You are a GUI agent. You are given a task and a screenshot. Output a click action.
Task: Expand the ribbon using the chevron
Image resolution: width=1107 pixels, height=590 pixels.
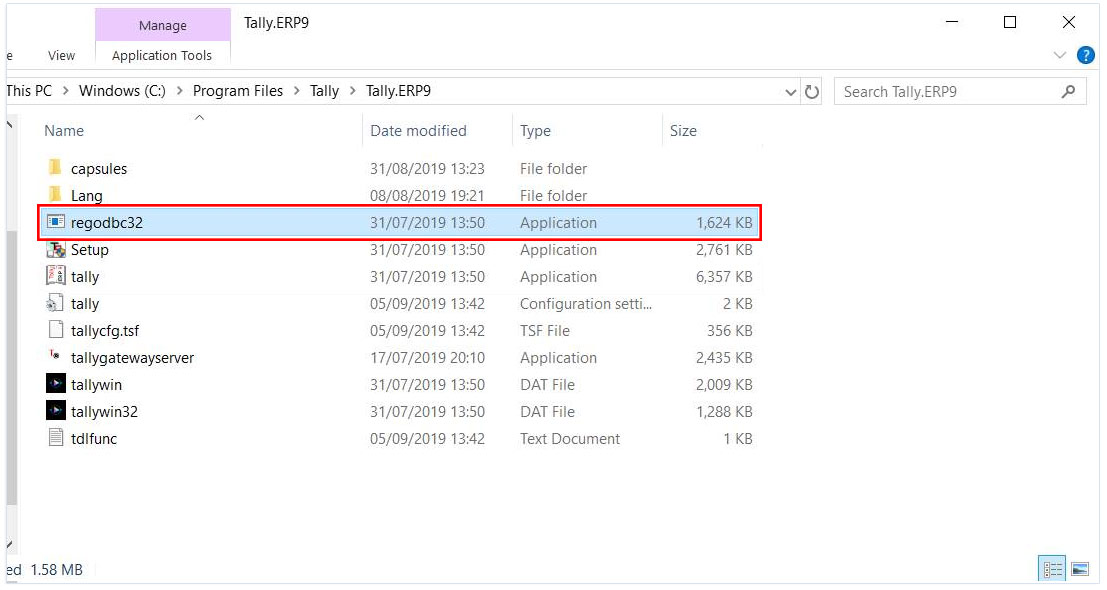[1059, 55]
